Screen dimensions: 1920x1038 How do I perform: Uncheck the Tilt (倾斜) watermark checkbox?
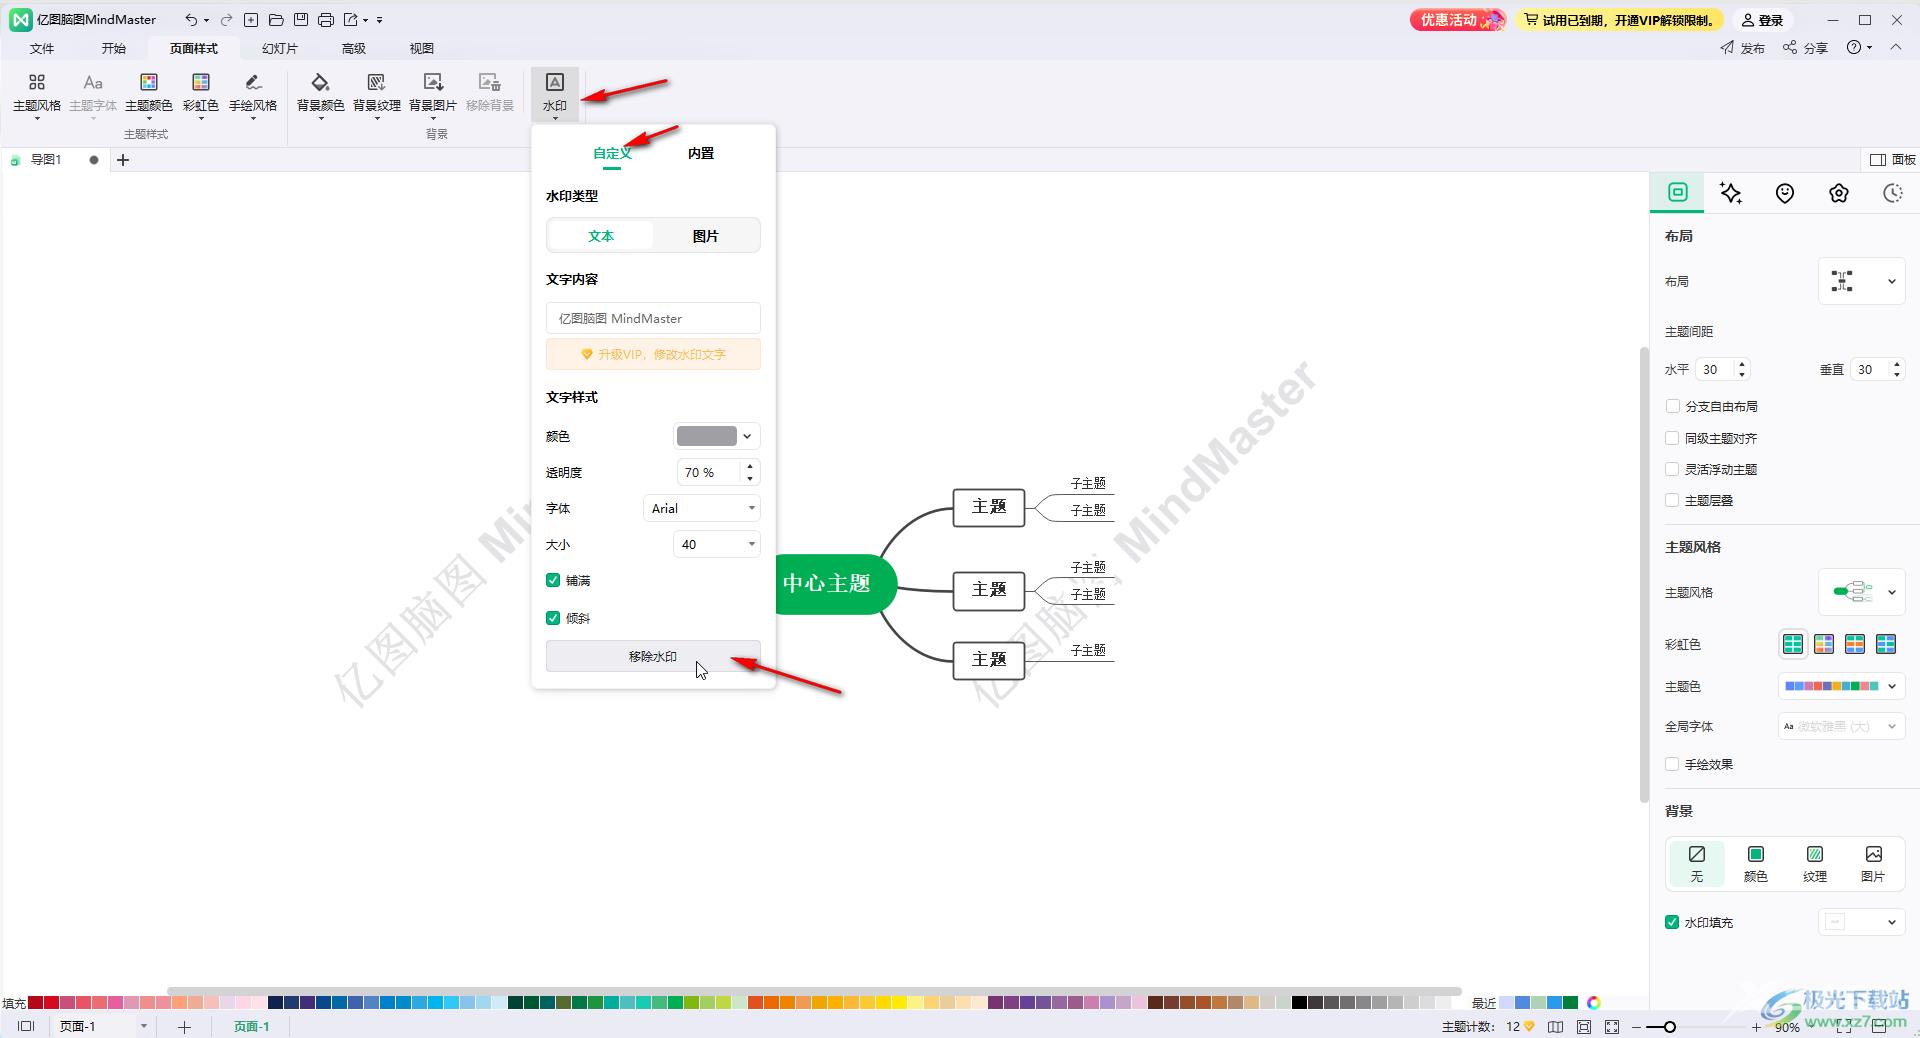click(553, 618)
